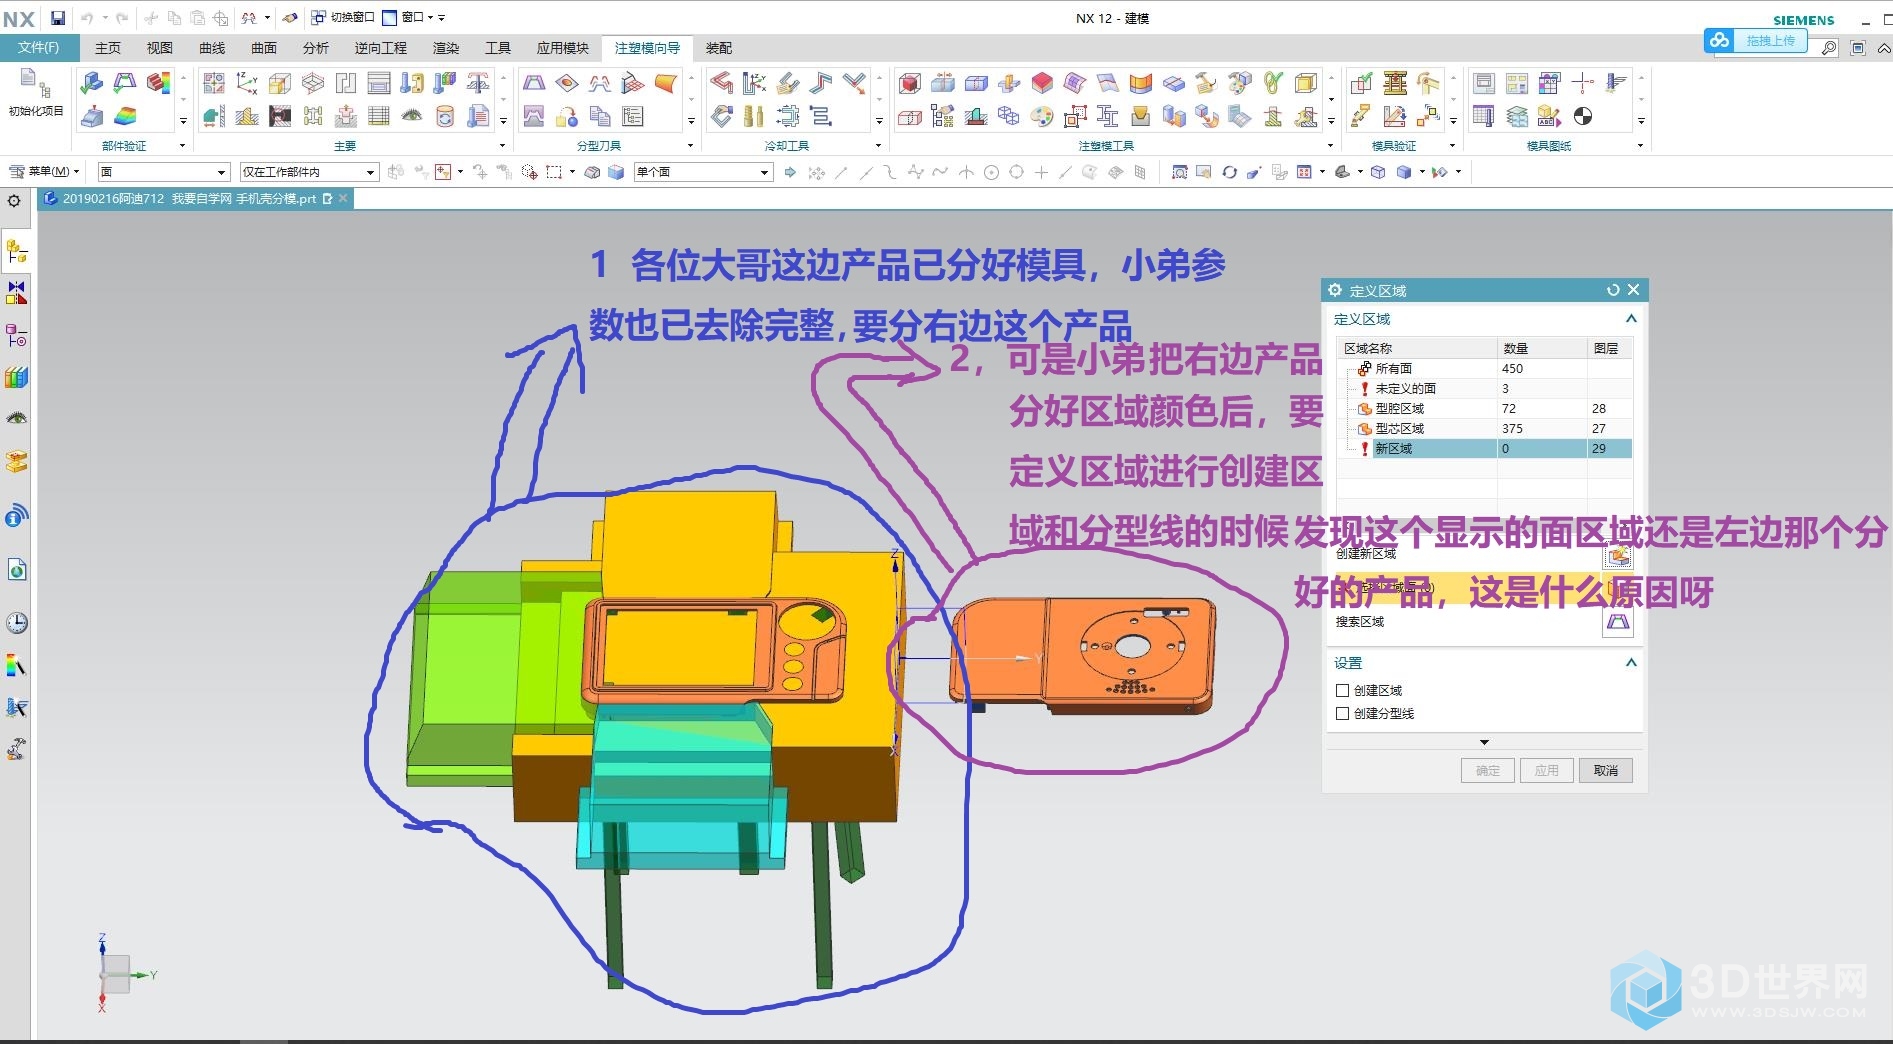The width and height of the screenshot is (1893, 1044).
Task: Open the color palette icon in the Injection Mold Tools (注塑模工具) group
Action: pyautogui.click(x=1042, y=116)
